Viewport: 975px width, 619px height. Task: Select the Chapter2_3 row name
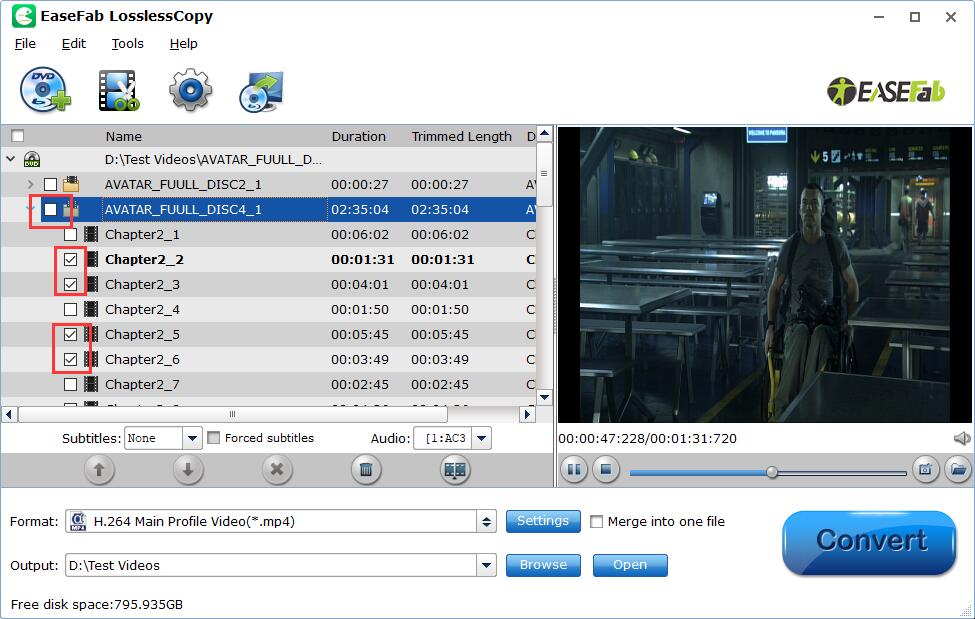point(142,284)
